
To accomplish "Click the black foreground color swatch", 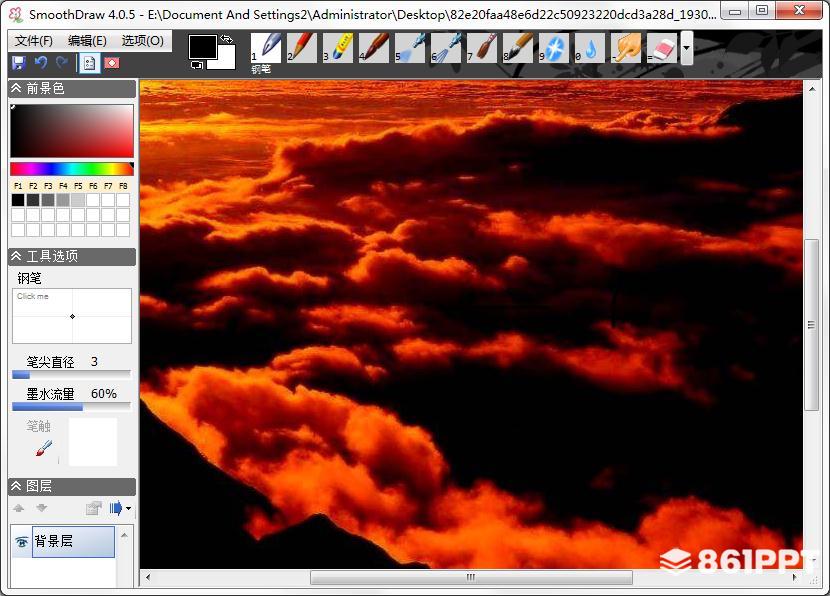I will point(202,47).
